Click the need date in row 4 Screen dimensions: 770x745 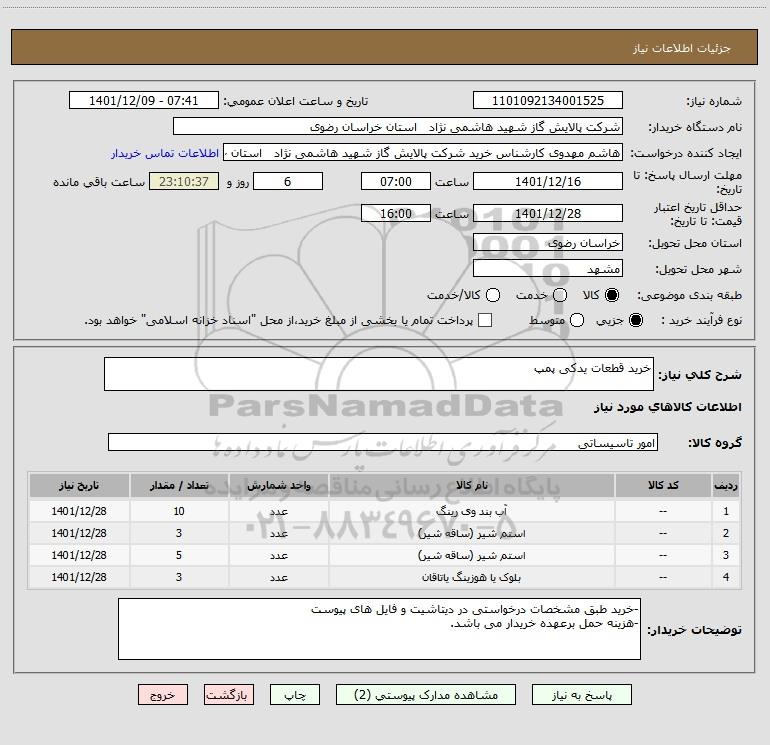click(79, 578)
